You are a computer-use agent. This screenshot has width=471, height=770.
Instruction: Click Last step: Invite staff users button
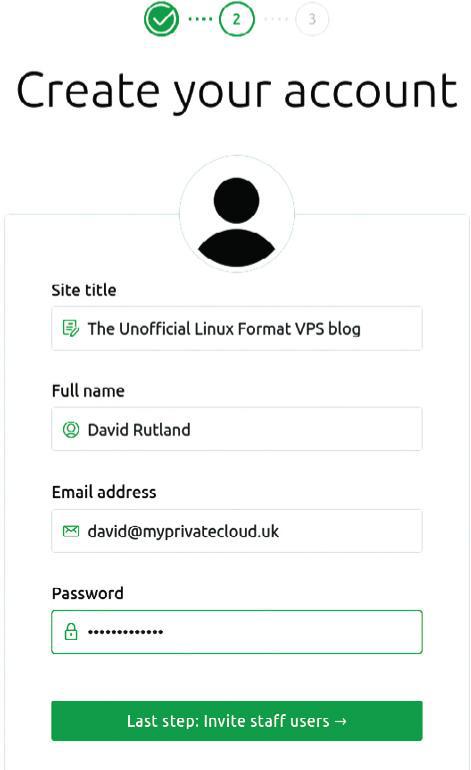tap(237, 721)
